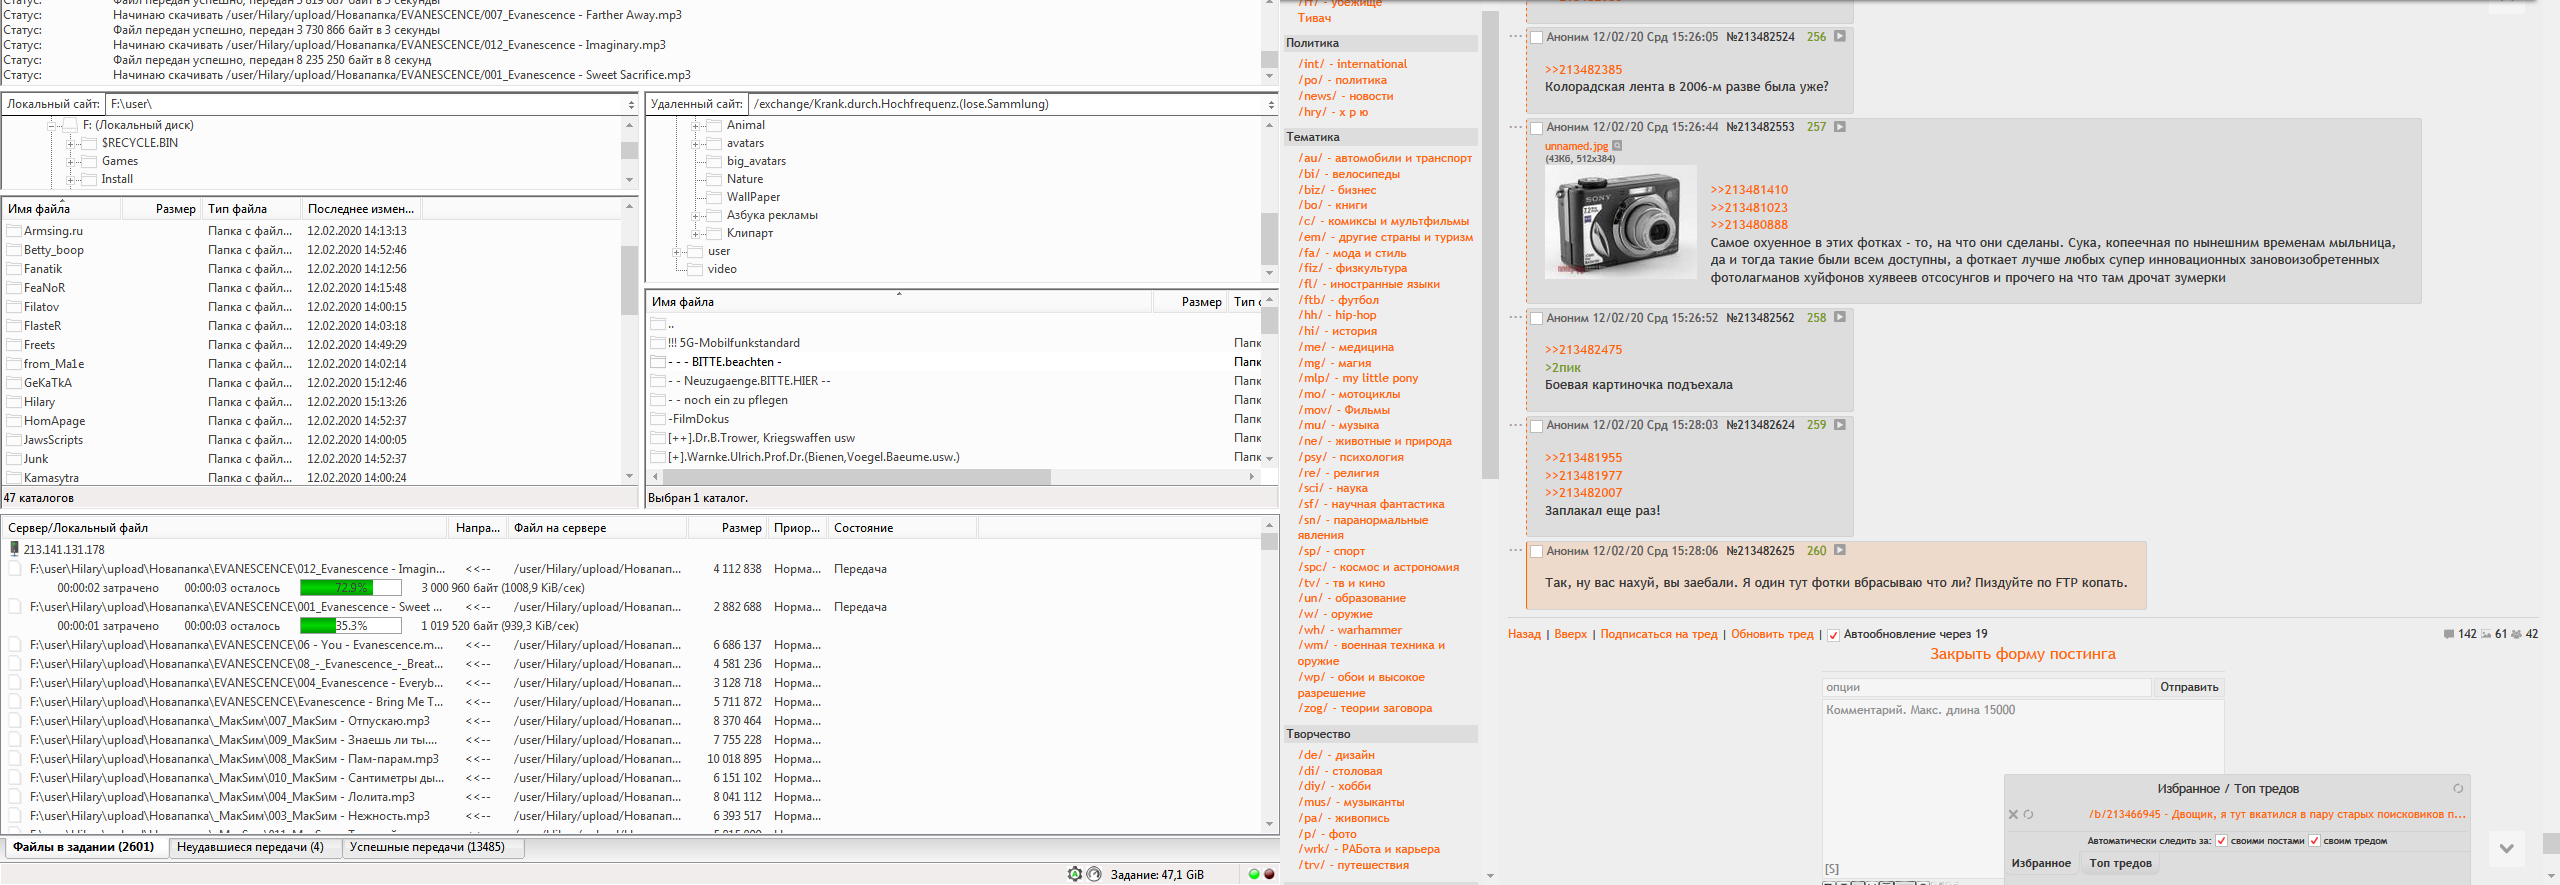Tick the checkbox on post №213482624
Screen dimensions: 2560x885
point(1536,426)
